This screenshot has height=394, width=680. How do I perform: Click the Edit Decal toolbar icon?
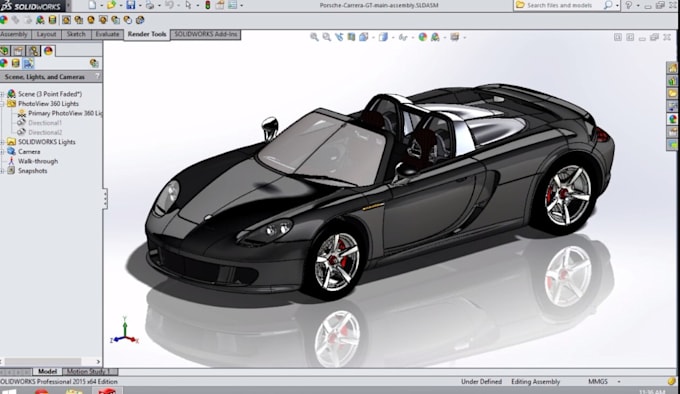point(52,20)
